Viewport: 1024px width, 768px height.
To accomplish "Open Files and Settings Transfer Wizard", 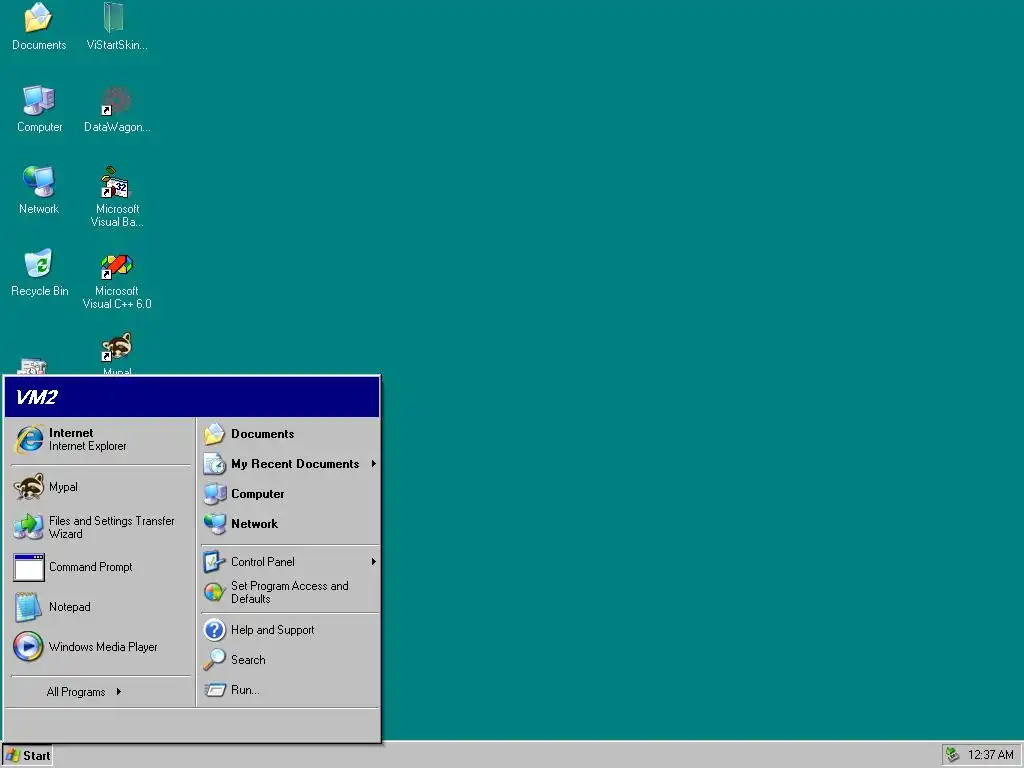I will tap(101, 527).
